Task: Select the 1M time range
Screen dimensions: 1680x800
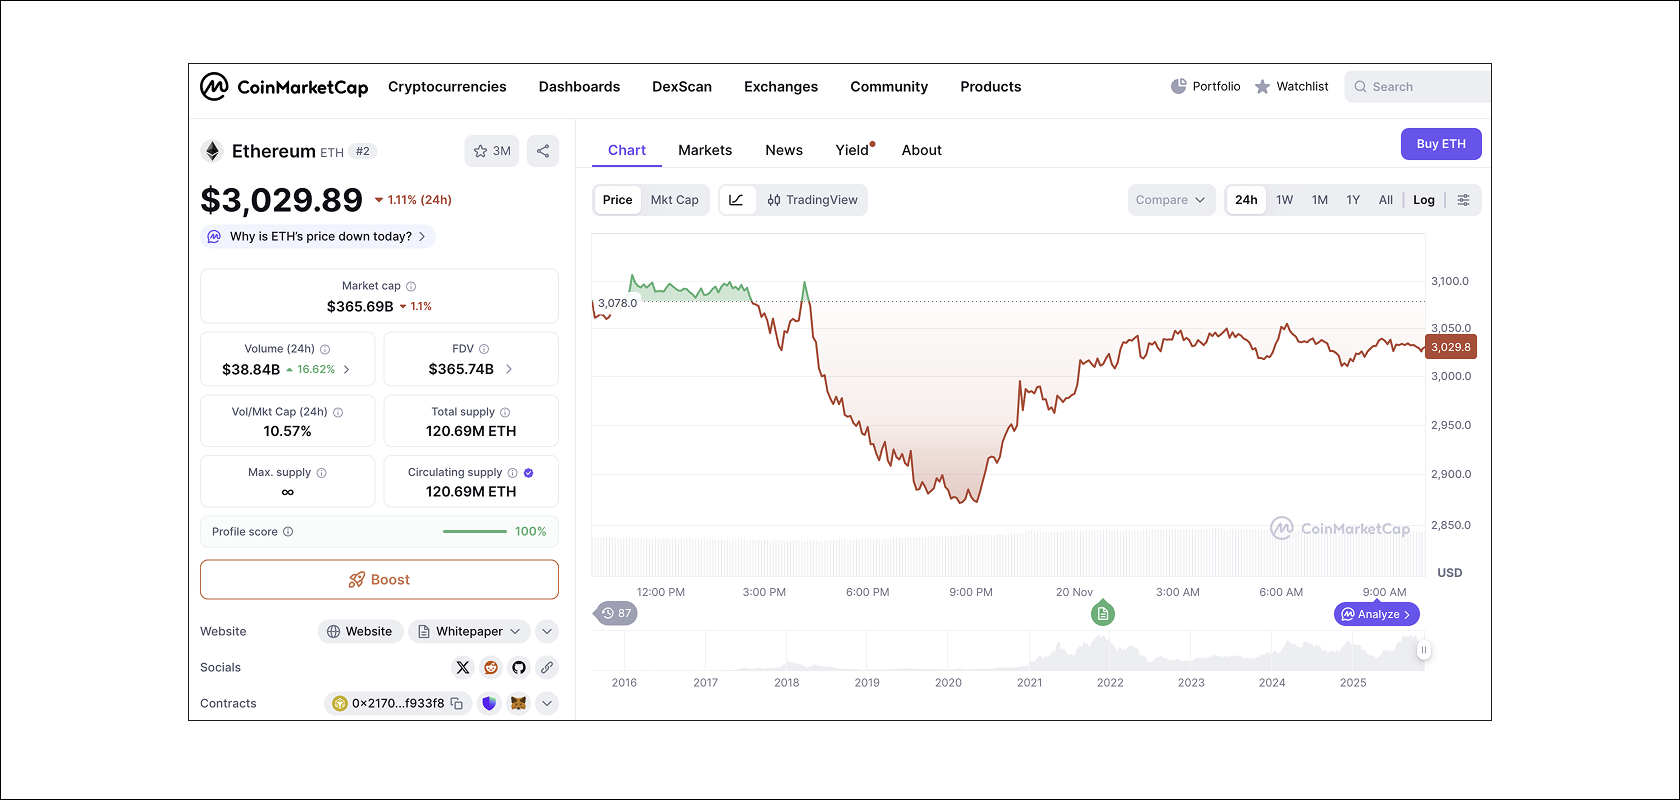Action: coord(1320,200)
